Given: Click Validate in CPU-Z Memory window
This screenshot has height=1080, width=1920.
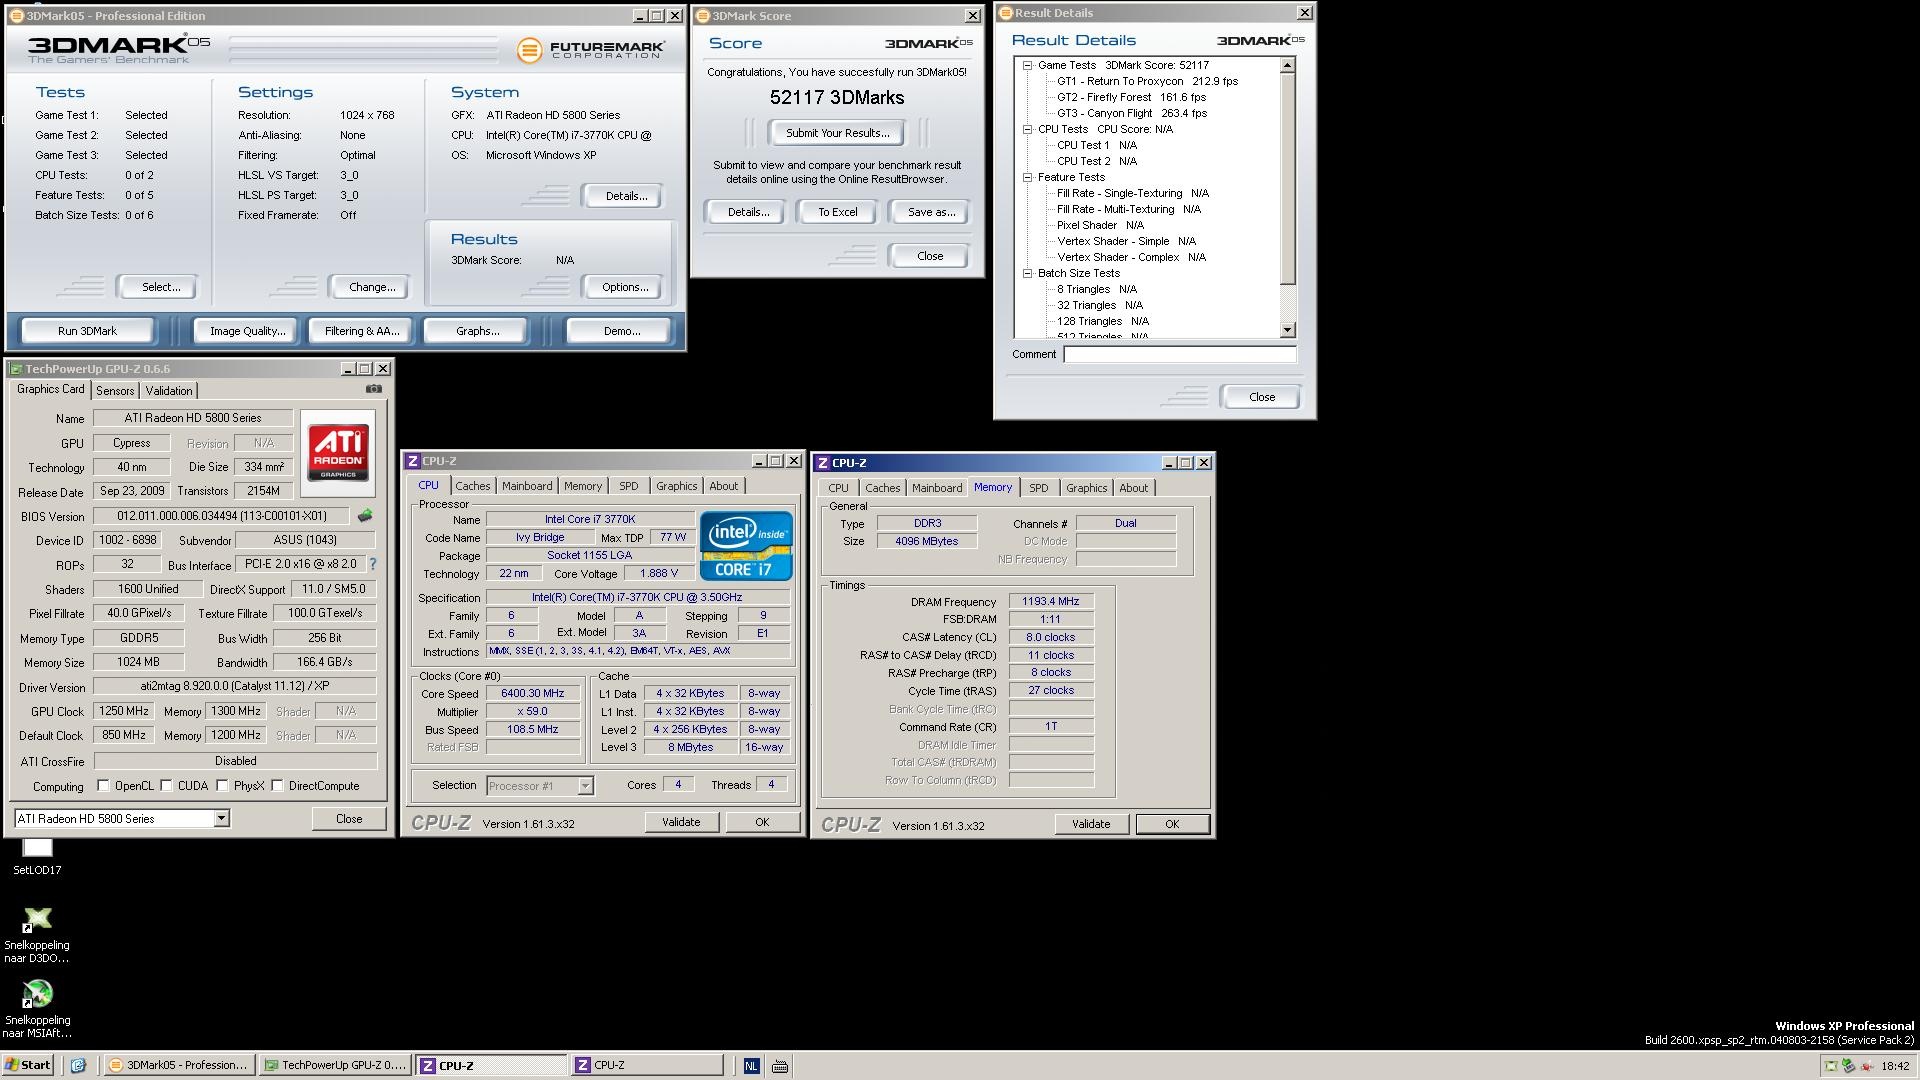Looking at the screenshot, I should click(1091, 824).
